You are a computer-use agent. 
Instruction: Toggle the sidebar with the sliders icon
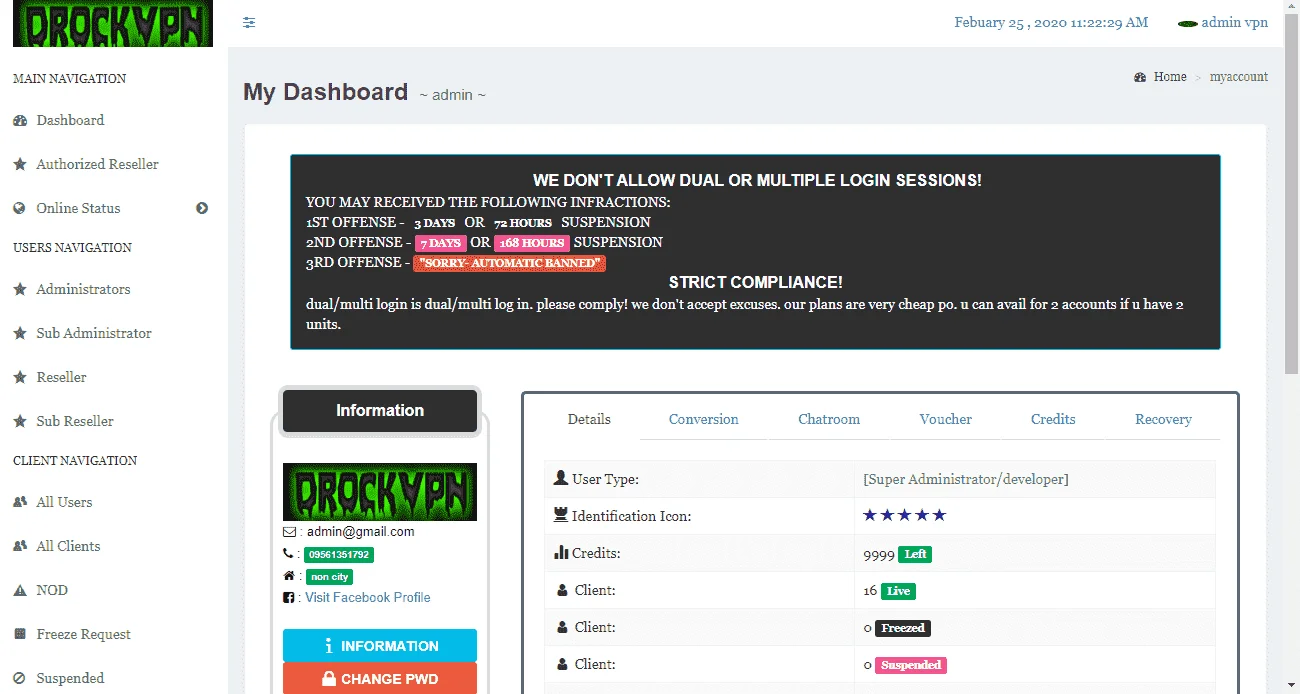tap(249, 22)
